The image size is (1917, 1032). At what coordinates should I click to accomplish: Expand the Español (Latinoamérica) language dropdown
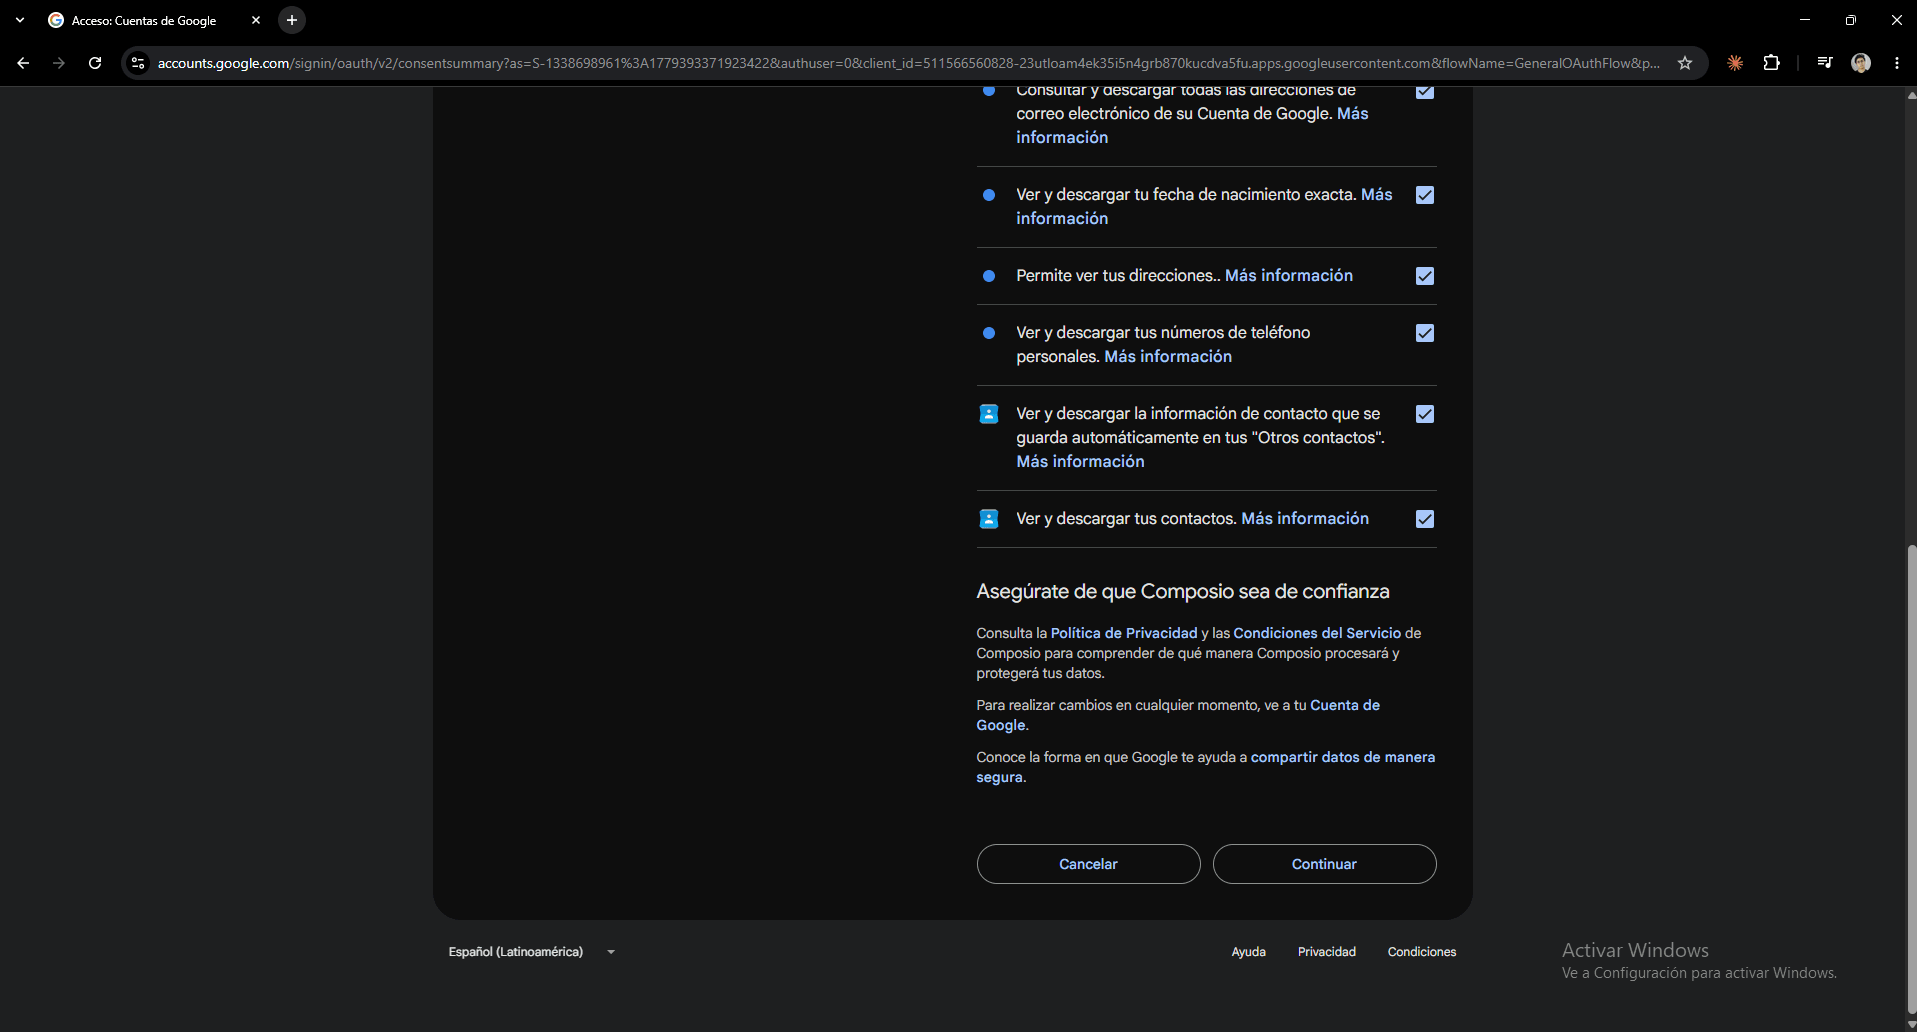pyautogui.click(x=532, y=952)
